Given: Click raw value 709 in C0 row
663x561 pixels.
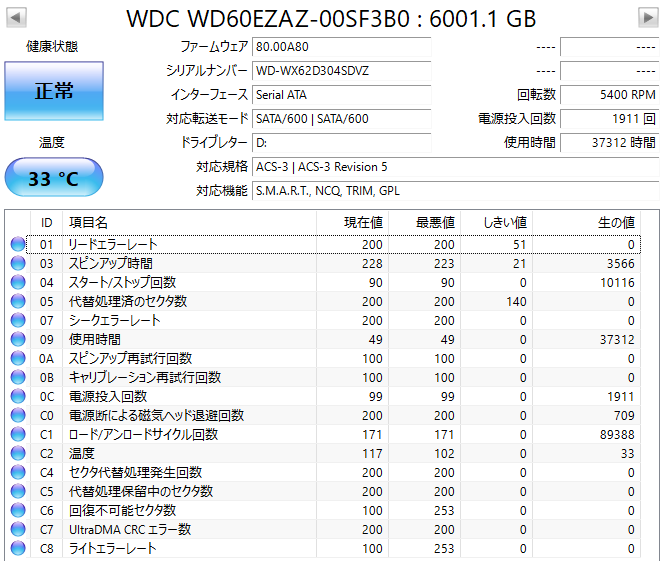Looking at the screenshot, I should coord(625,416).
